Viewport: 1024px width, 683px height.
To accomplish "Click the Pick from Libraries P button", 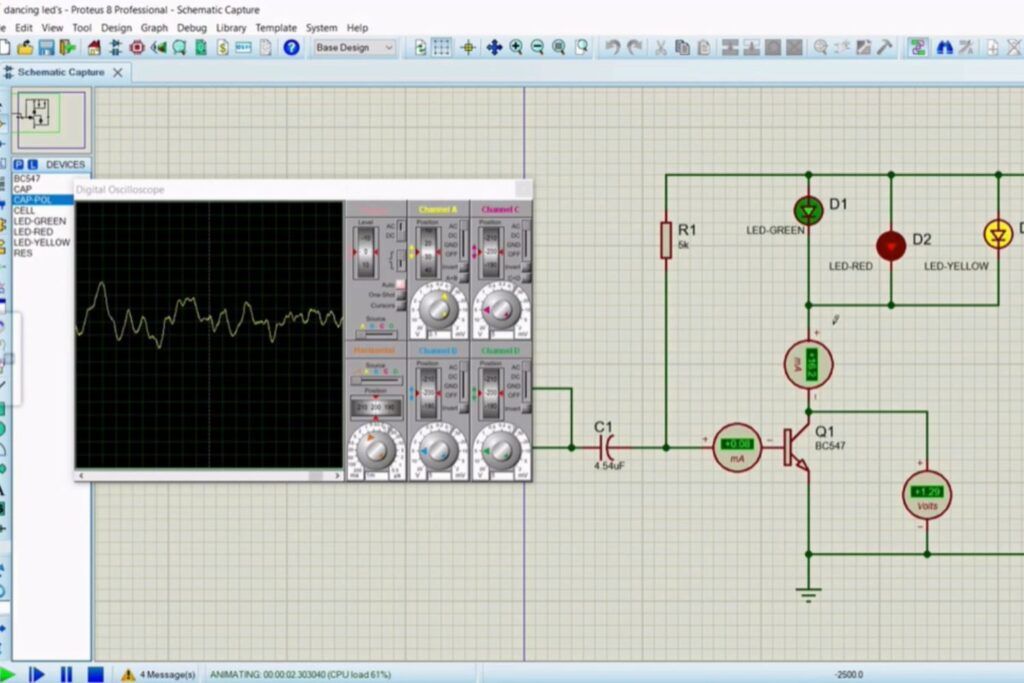I will [x=18, y=164].
